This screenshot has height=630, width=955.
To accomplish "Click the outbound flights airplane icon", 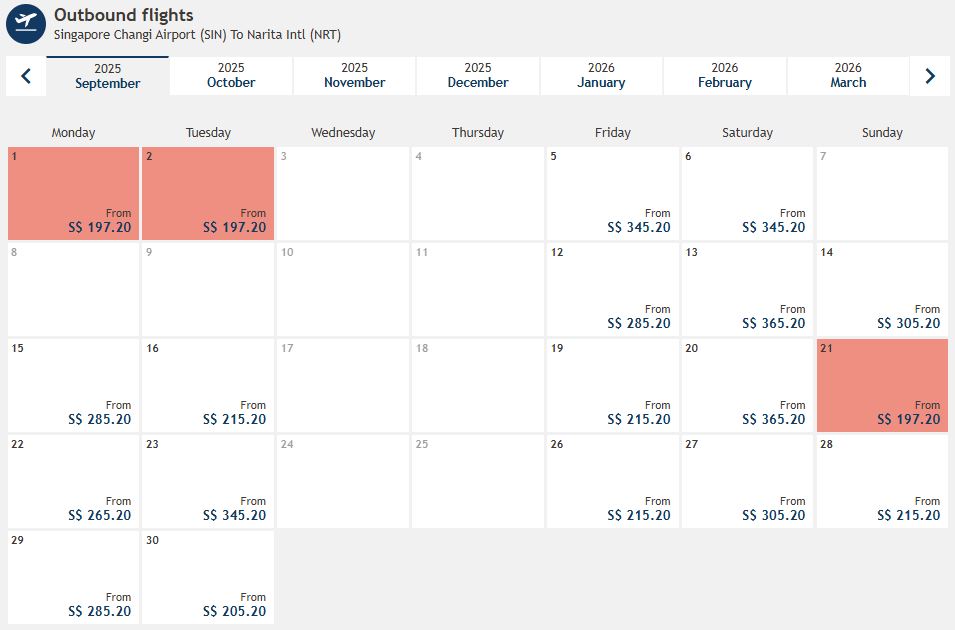I will (x=26, y=24).
